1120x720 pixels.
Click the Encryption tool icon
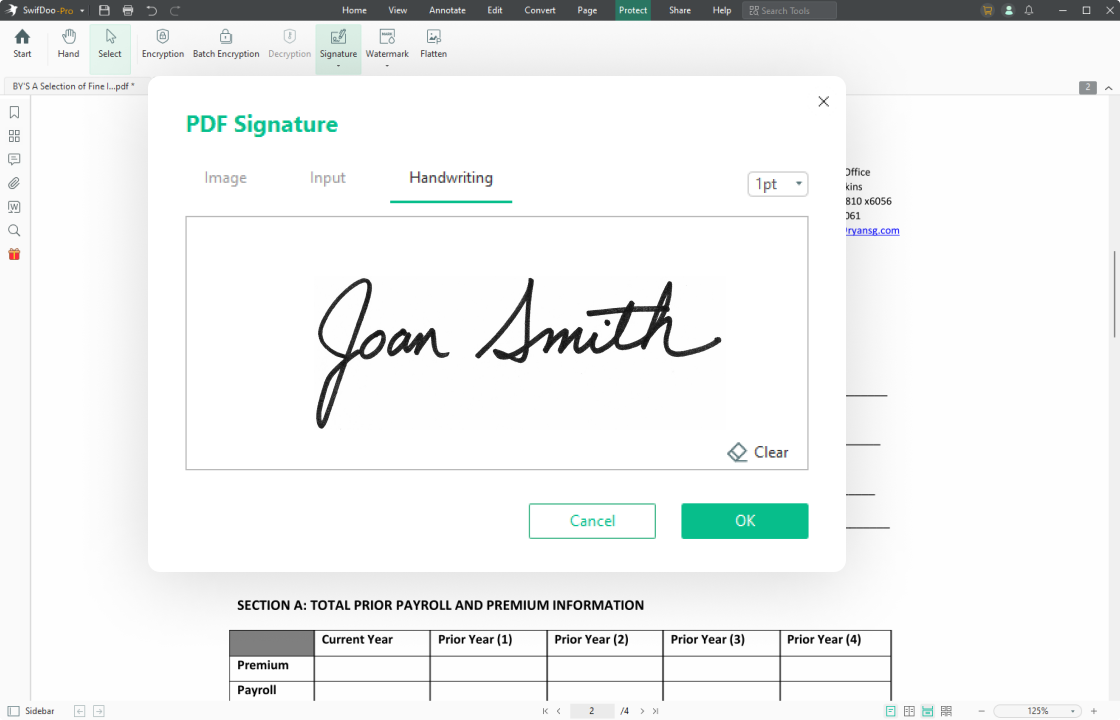pyautogui.click(x=162, y=37)
